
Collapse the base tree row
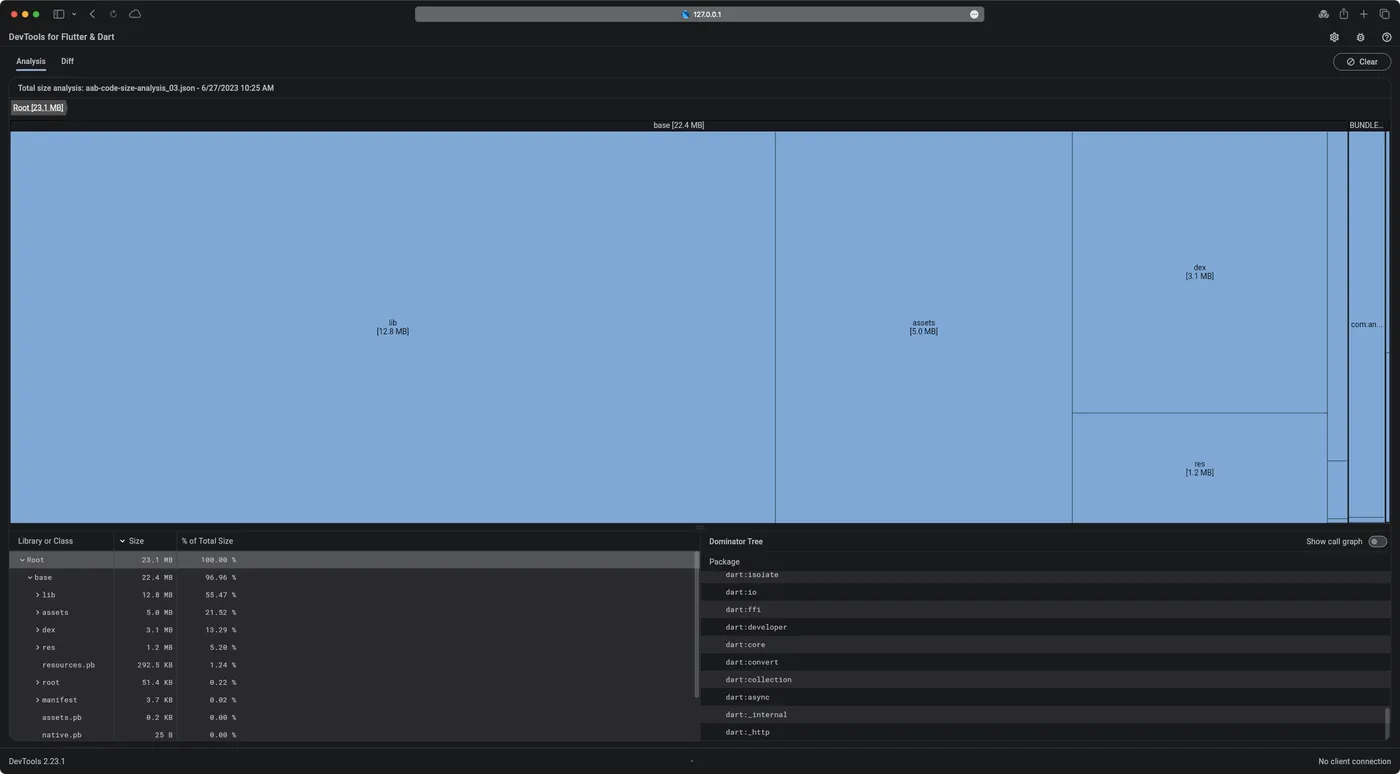pos(30,578)
